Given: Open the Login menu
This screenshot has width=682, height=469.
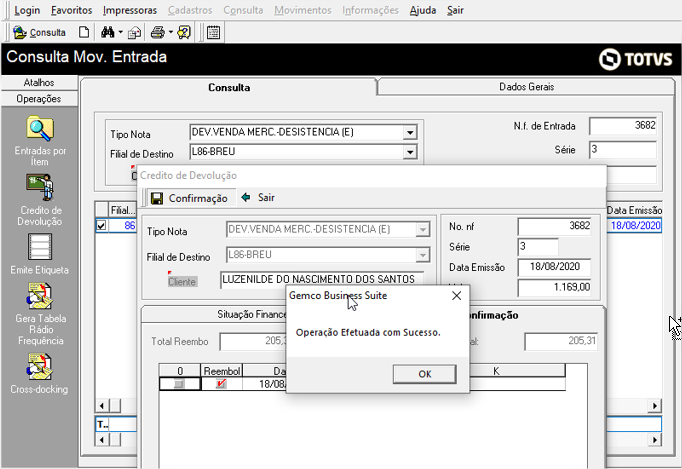Looking at the screenshot, I should pyautogui.click(x=27, y=10).
